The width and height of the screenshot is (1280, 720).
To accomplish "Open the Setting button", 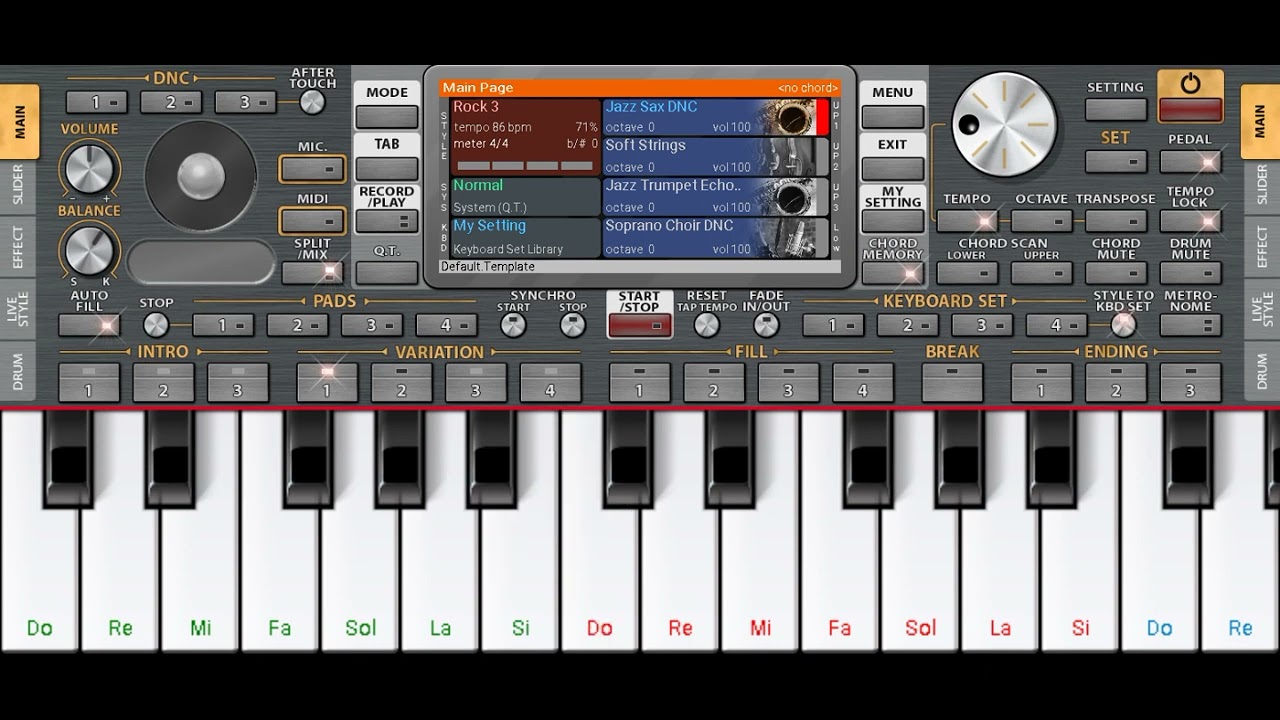I will (x=1116, y=109).
